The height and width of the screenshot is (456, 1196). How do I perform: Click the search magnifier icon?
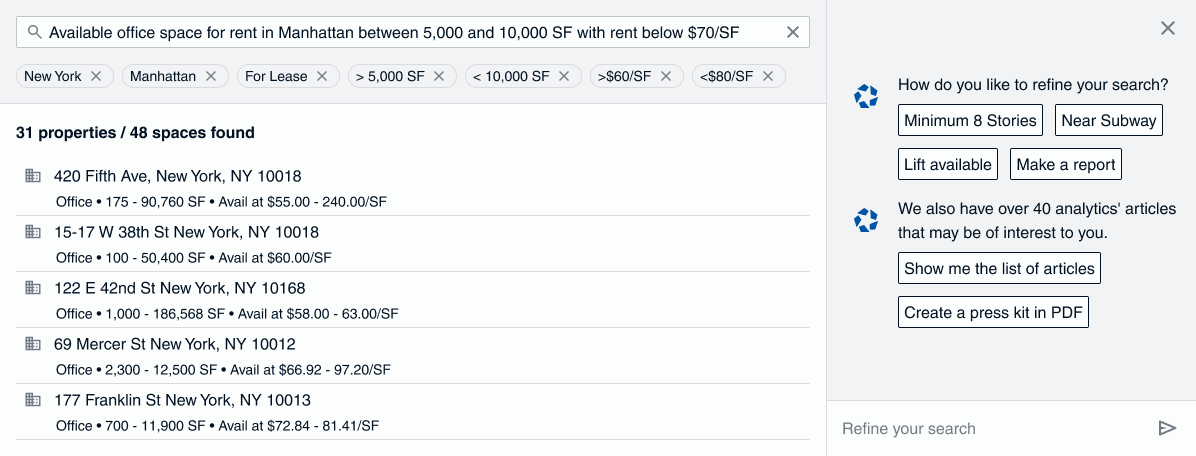tap(34, 33)
